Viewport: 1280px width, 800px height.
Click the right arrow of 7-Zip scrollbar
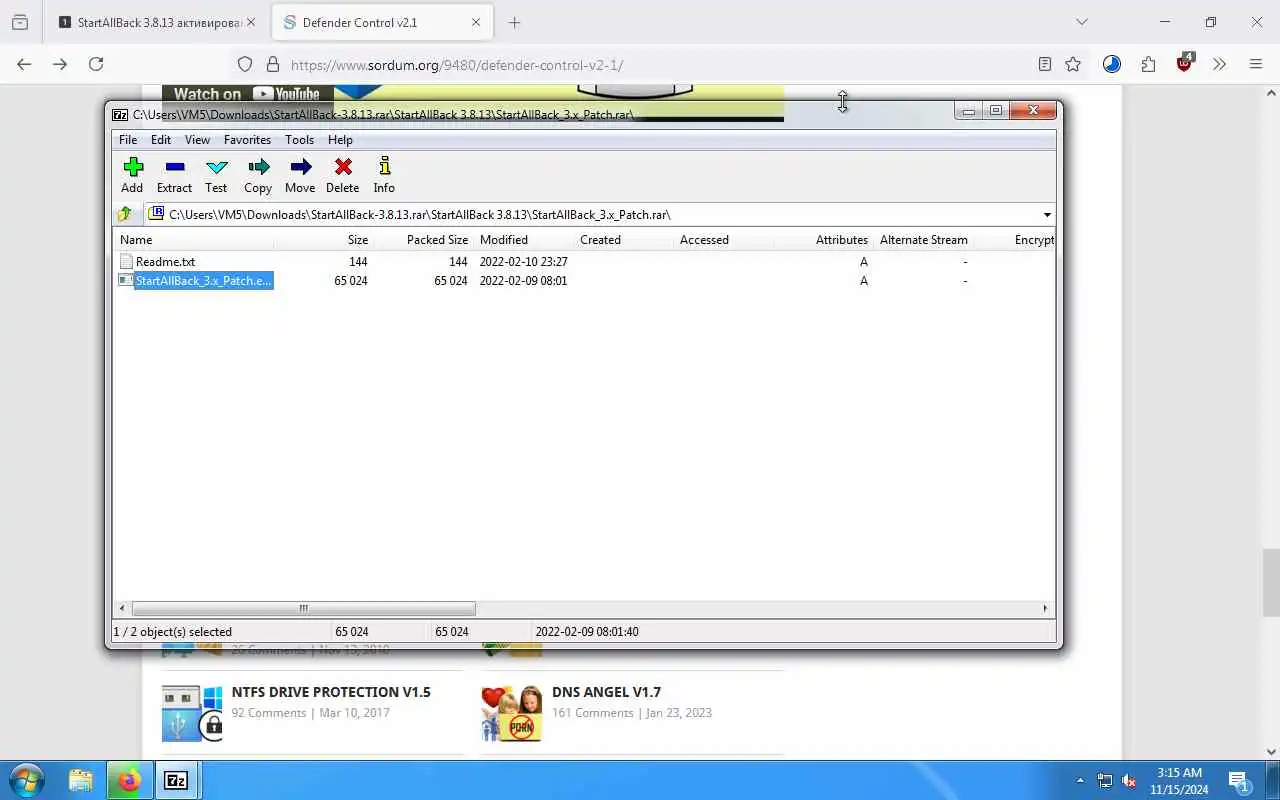(x=1045, y=608)
